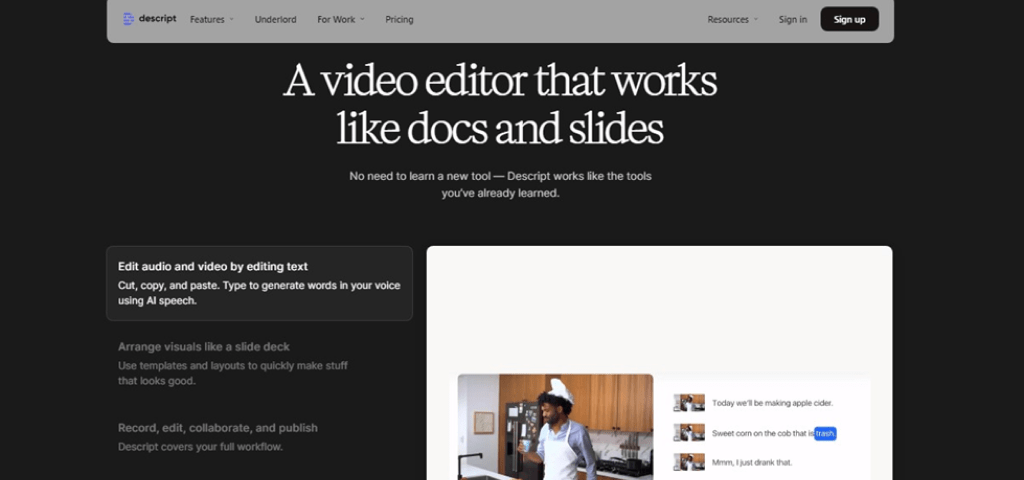
Task: Click the Descript logo icon
Action: (x=128, y=19)
